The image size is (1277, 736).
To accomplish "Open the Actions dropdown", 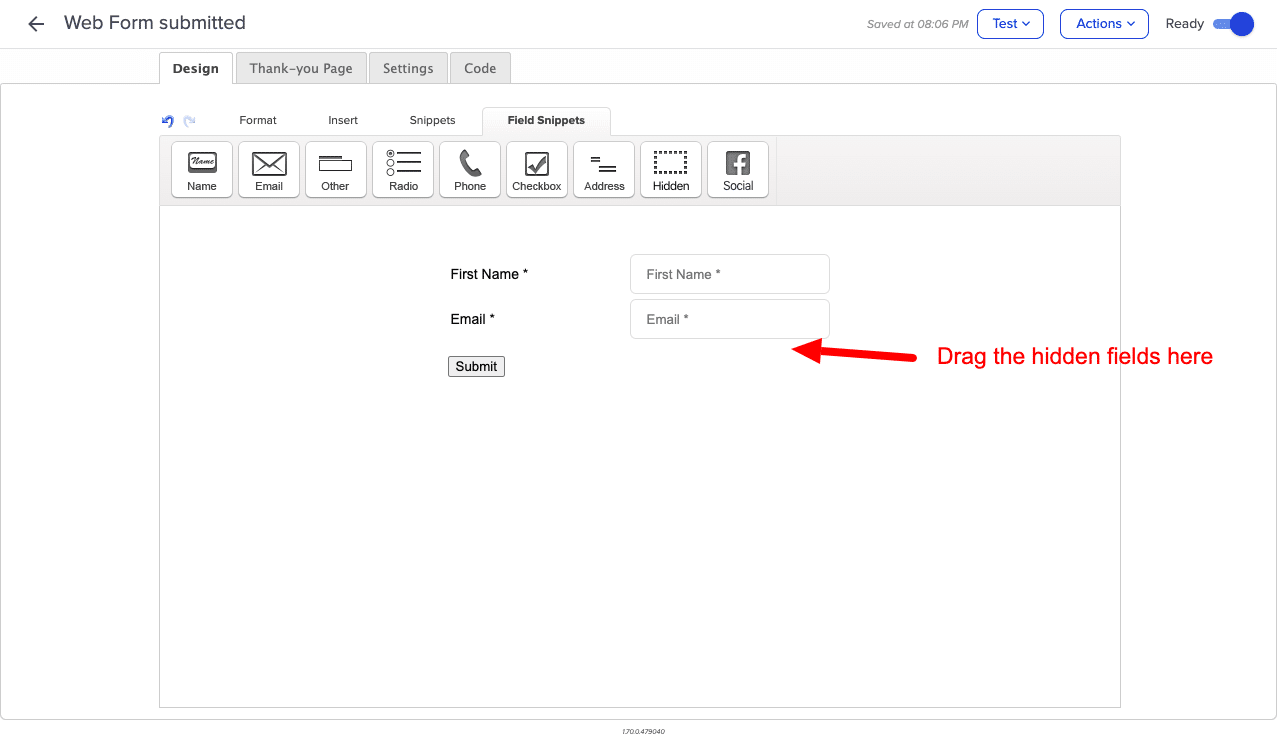I will (x=1103, y=23).
